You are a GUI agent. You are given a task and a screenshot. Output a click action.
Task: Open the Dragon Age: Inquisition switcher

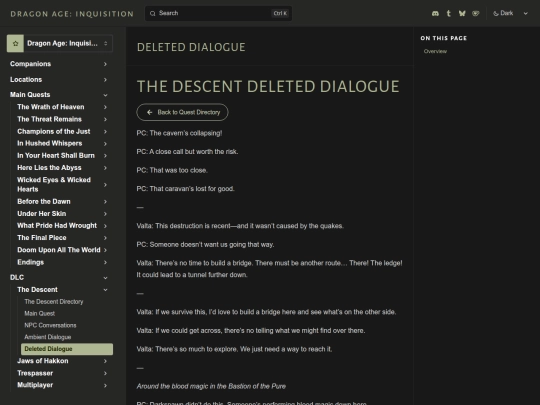coord(60,43)
